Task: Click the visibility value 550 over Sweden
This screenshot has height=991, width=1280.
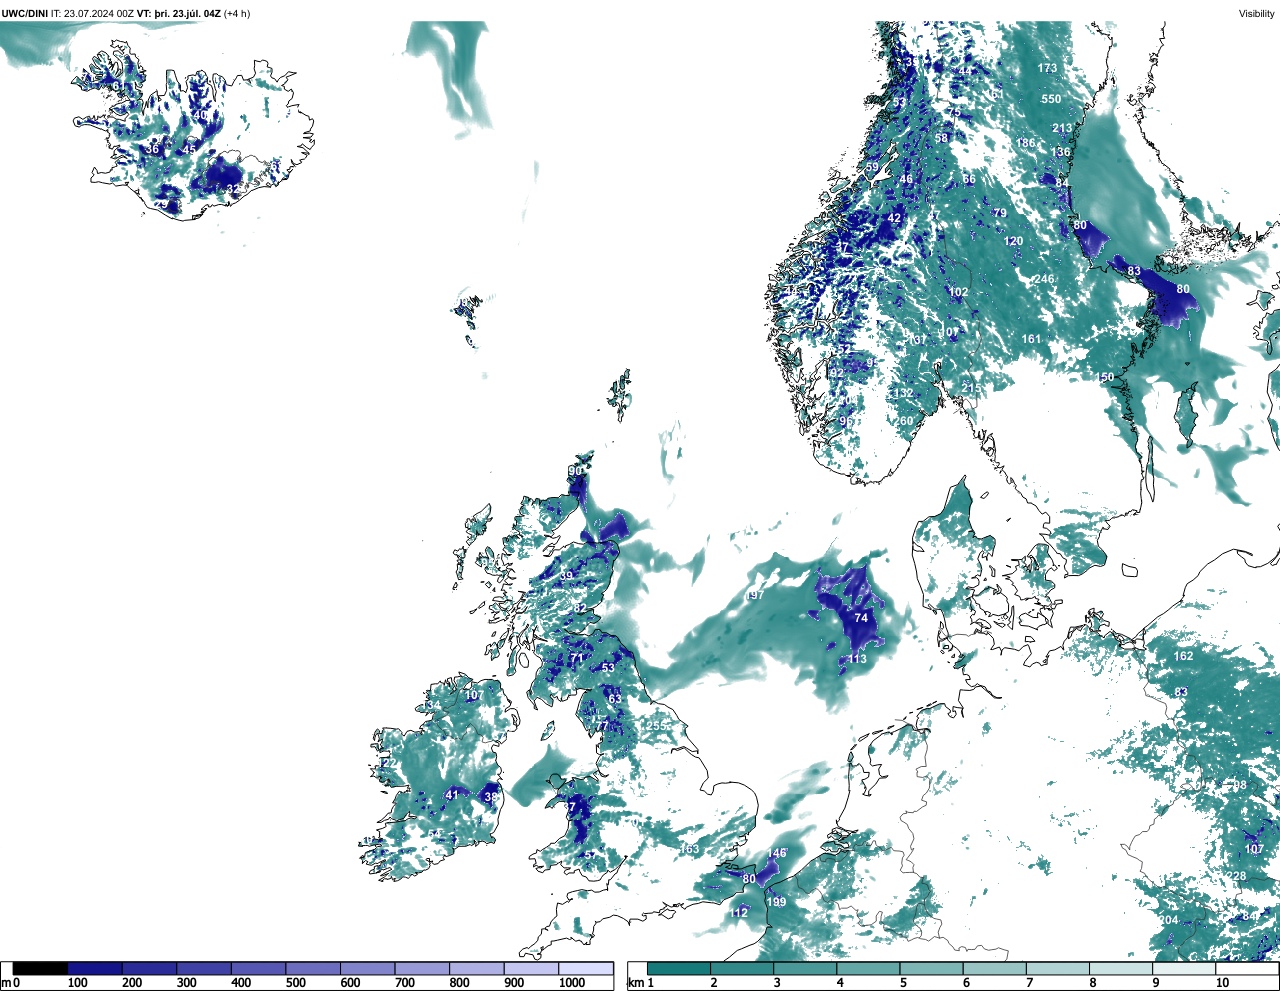Action: [1051, 99]
